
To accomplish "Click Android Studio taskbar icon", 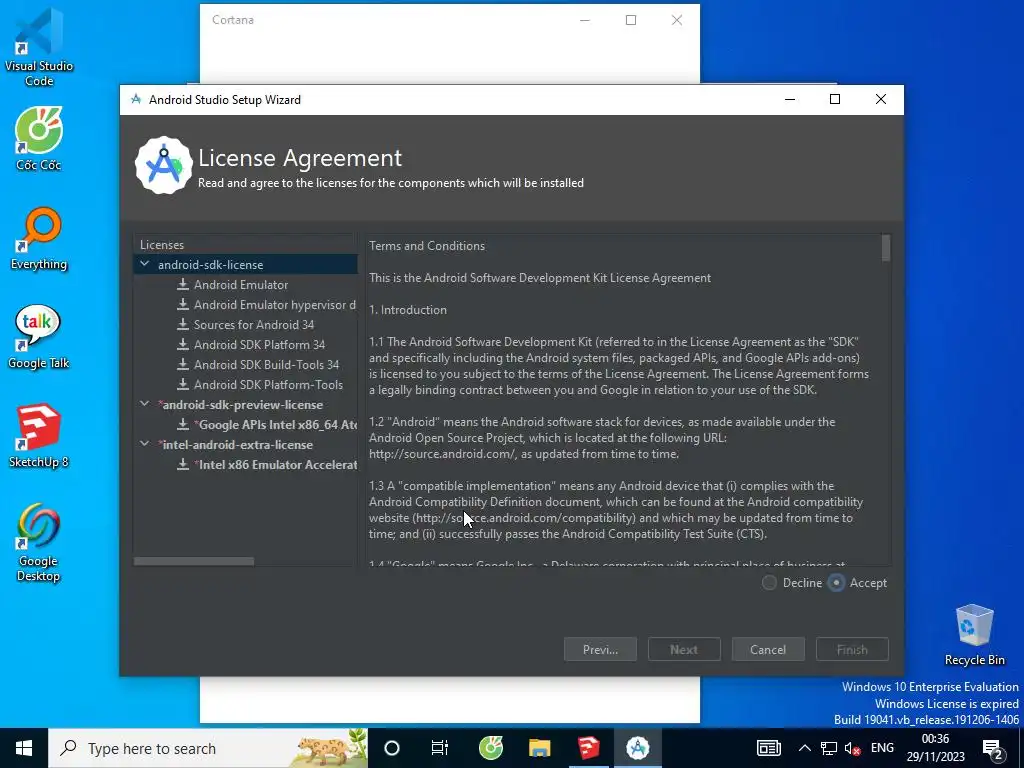I will coord(637,748).
